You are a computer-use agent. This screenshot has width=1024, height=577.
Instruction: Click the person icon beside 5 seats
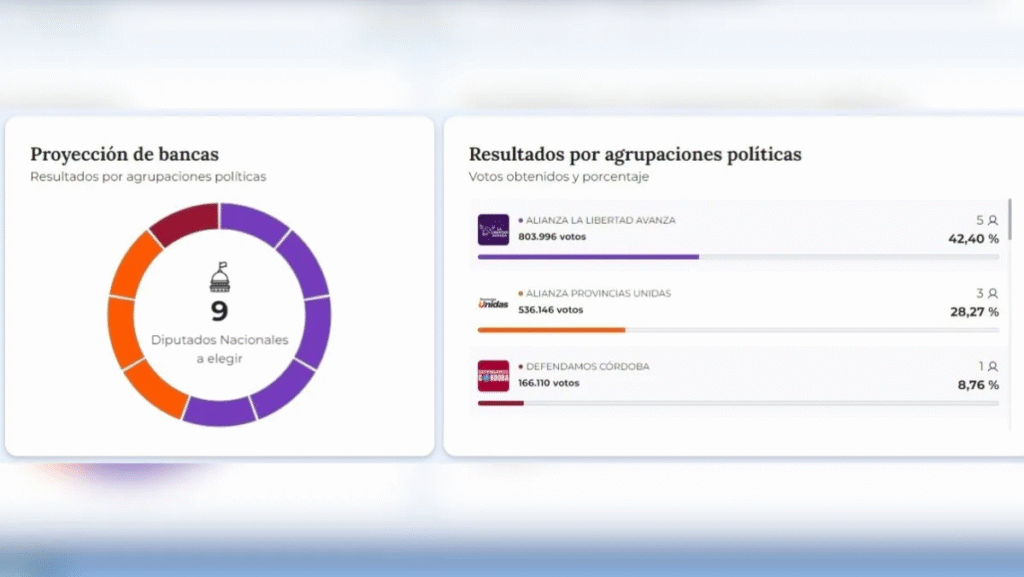click(x=993, y=220)
